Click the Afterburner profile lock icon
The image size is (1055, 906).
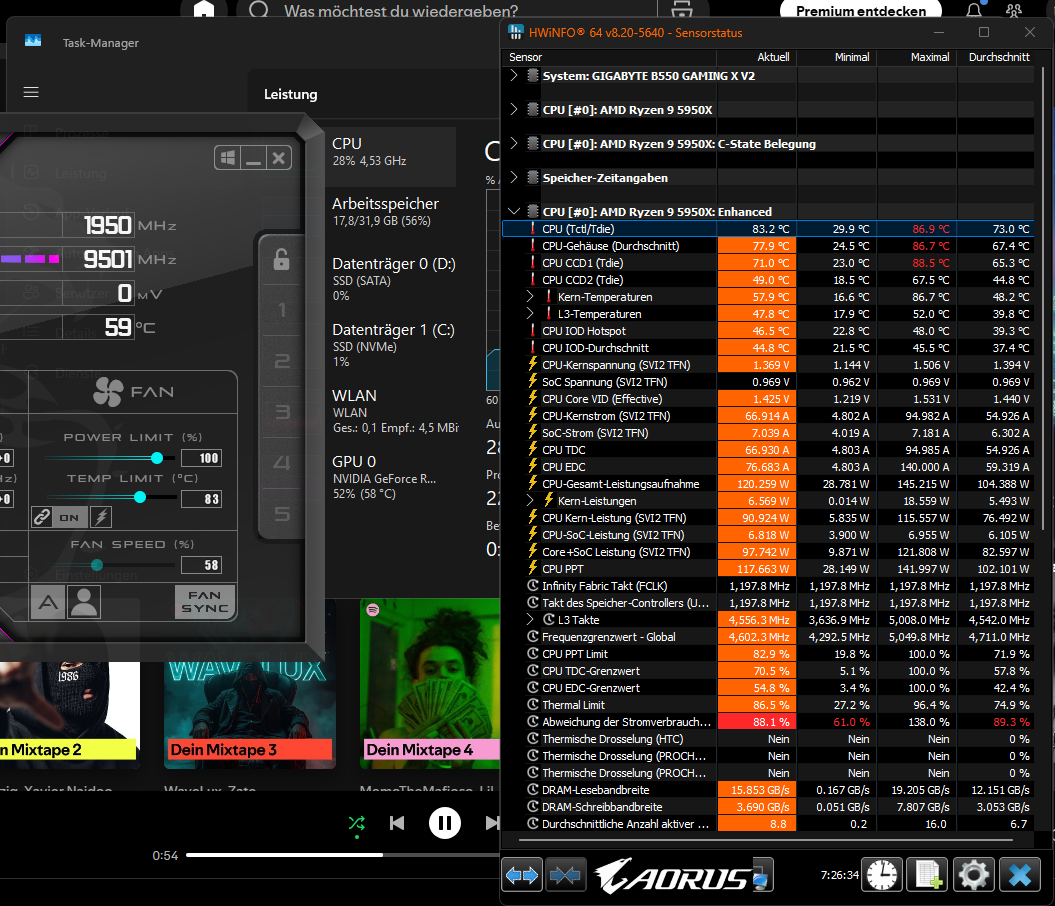[281, 260]
